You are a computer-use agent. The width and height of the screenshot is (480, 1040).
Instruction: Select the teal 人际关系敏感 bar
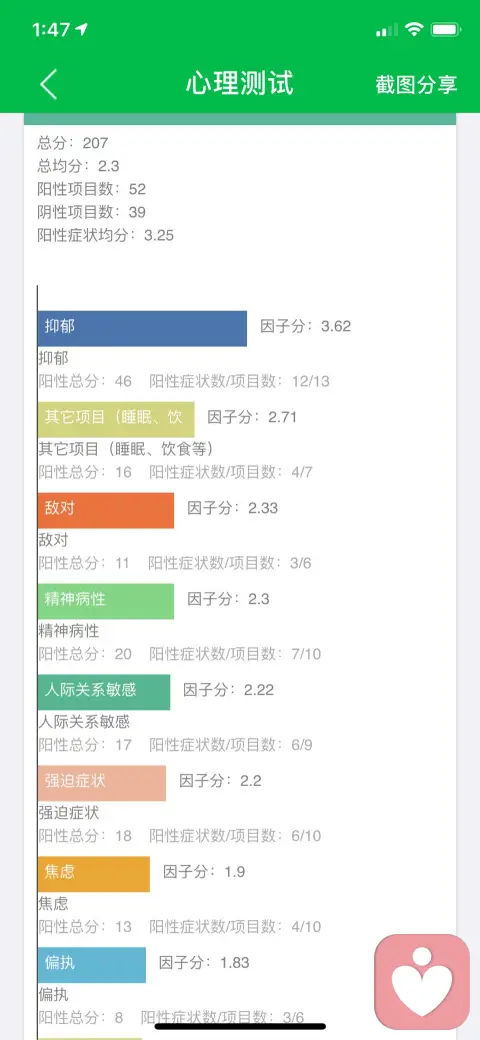coord(104,692)
